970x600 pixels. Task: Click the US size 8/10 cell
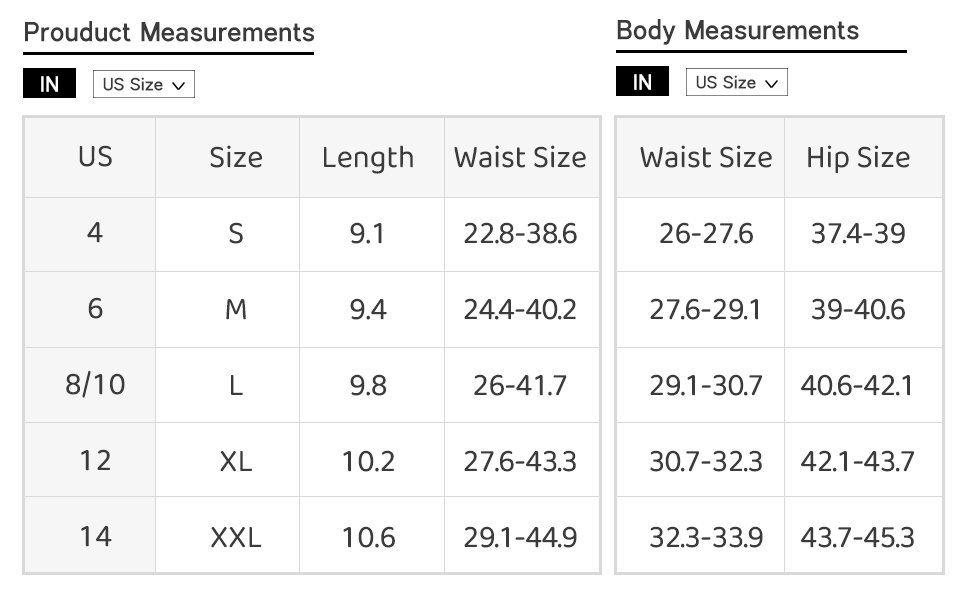coord(95,385)
